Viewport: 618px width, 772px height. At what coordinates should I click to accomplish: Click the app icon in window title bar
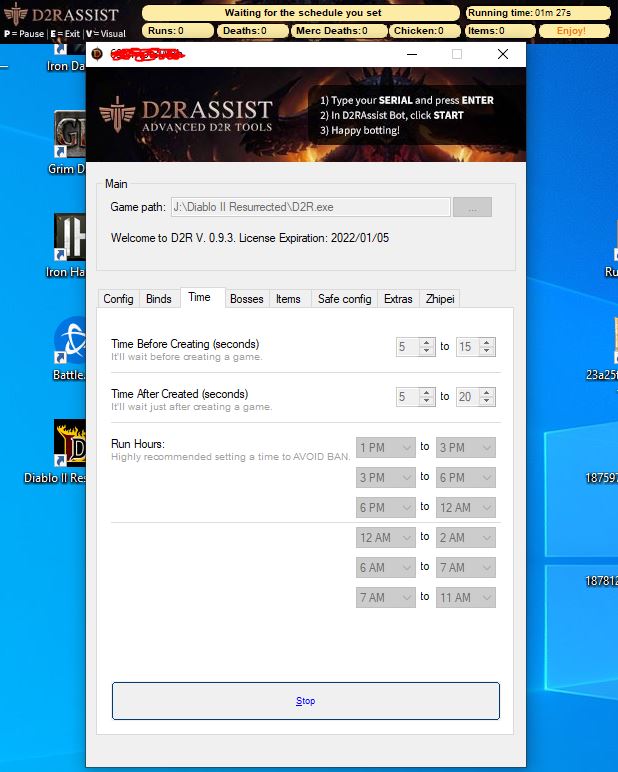97,54
